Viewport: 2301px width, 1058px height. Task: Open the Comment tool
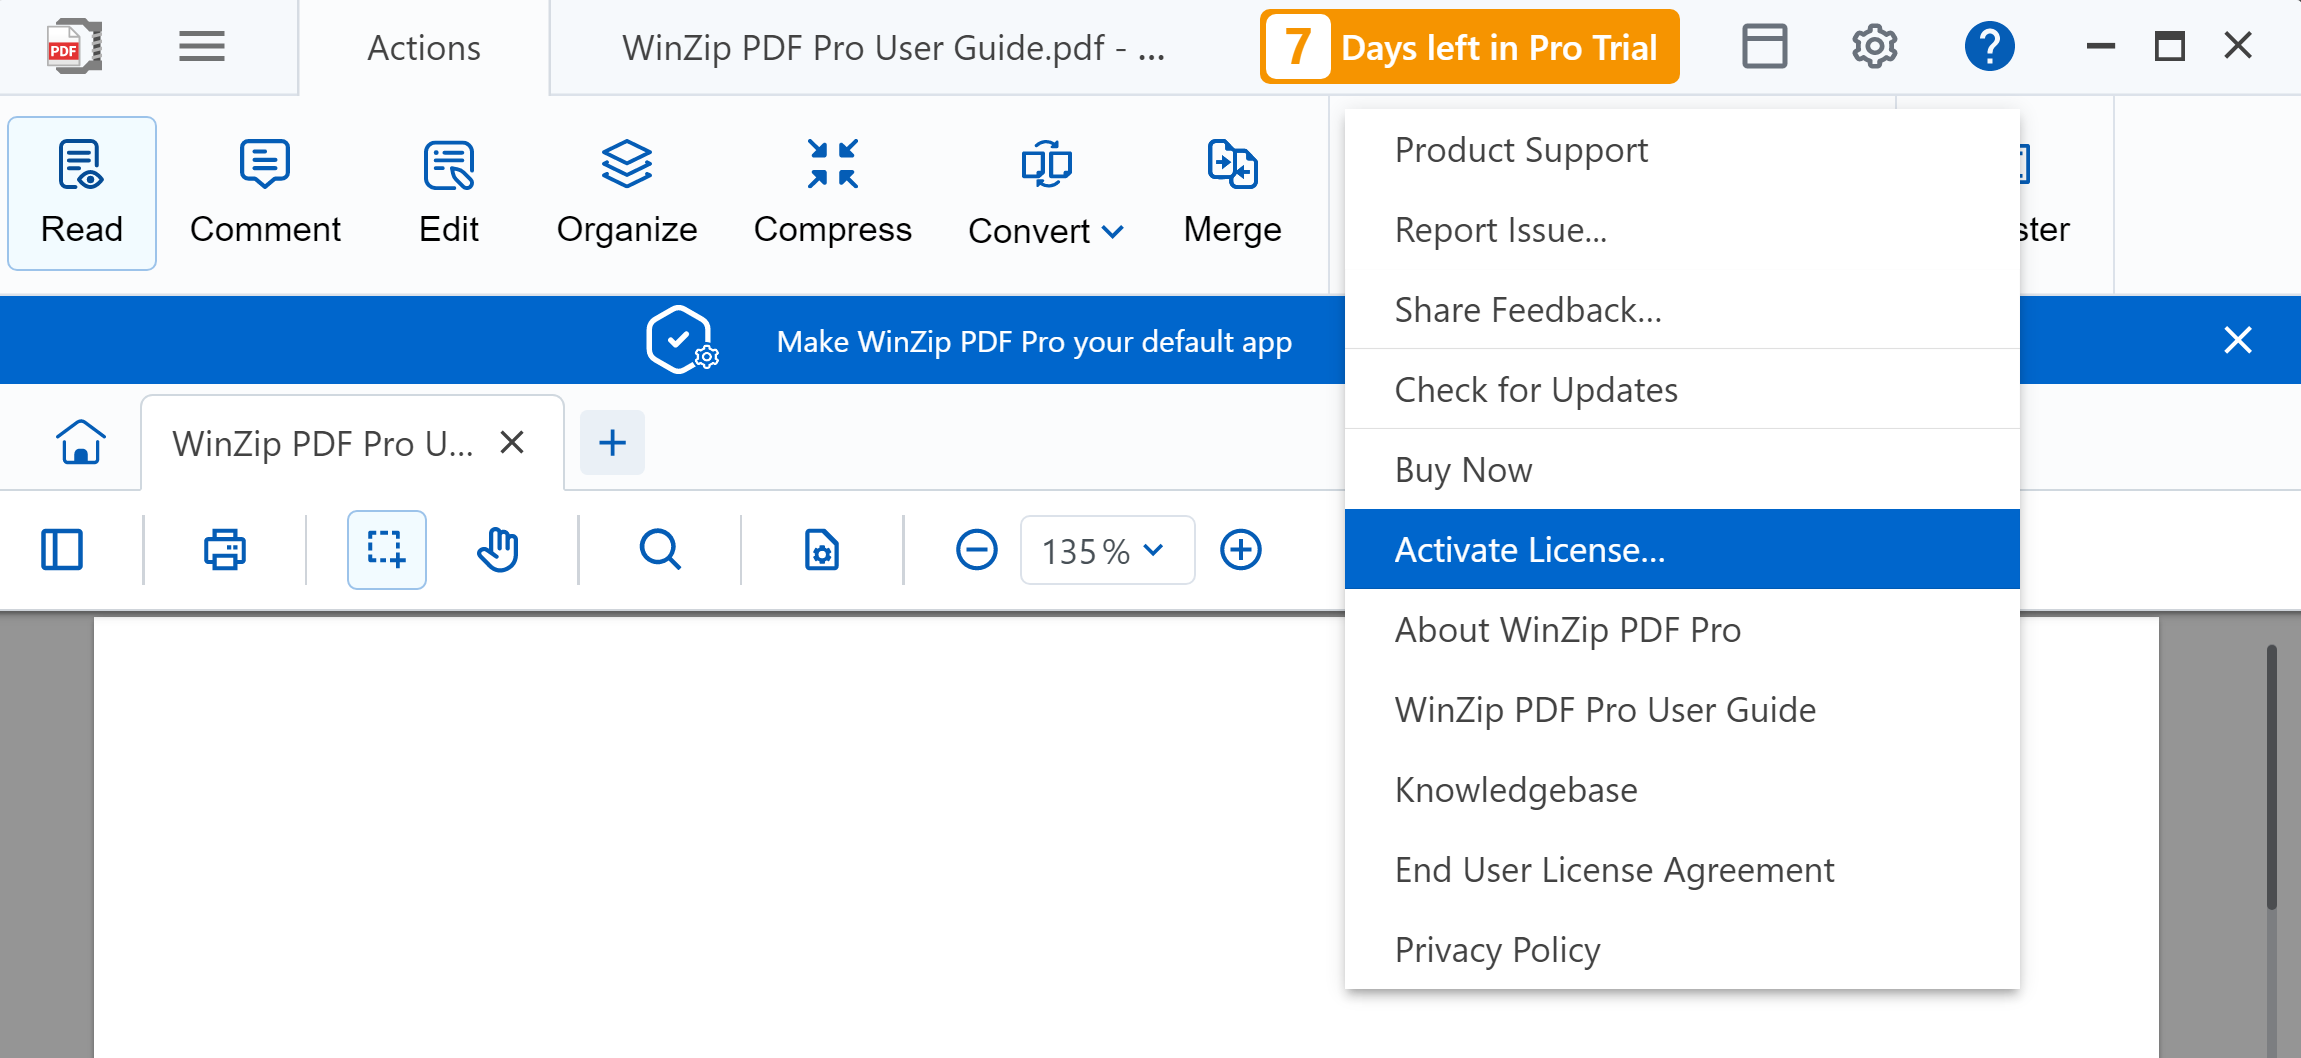click(265, 193)
